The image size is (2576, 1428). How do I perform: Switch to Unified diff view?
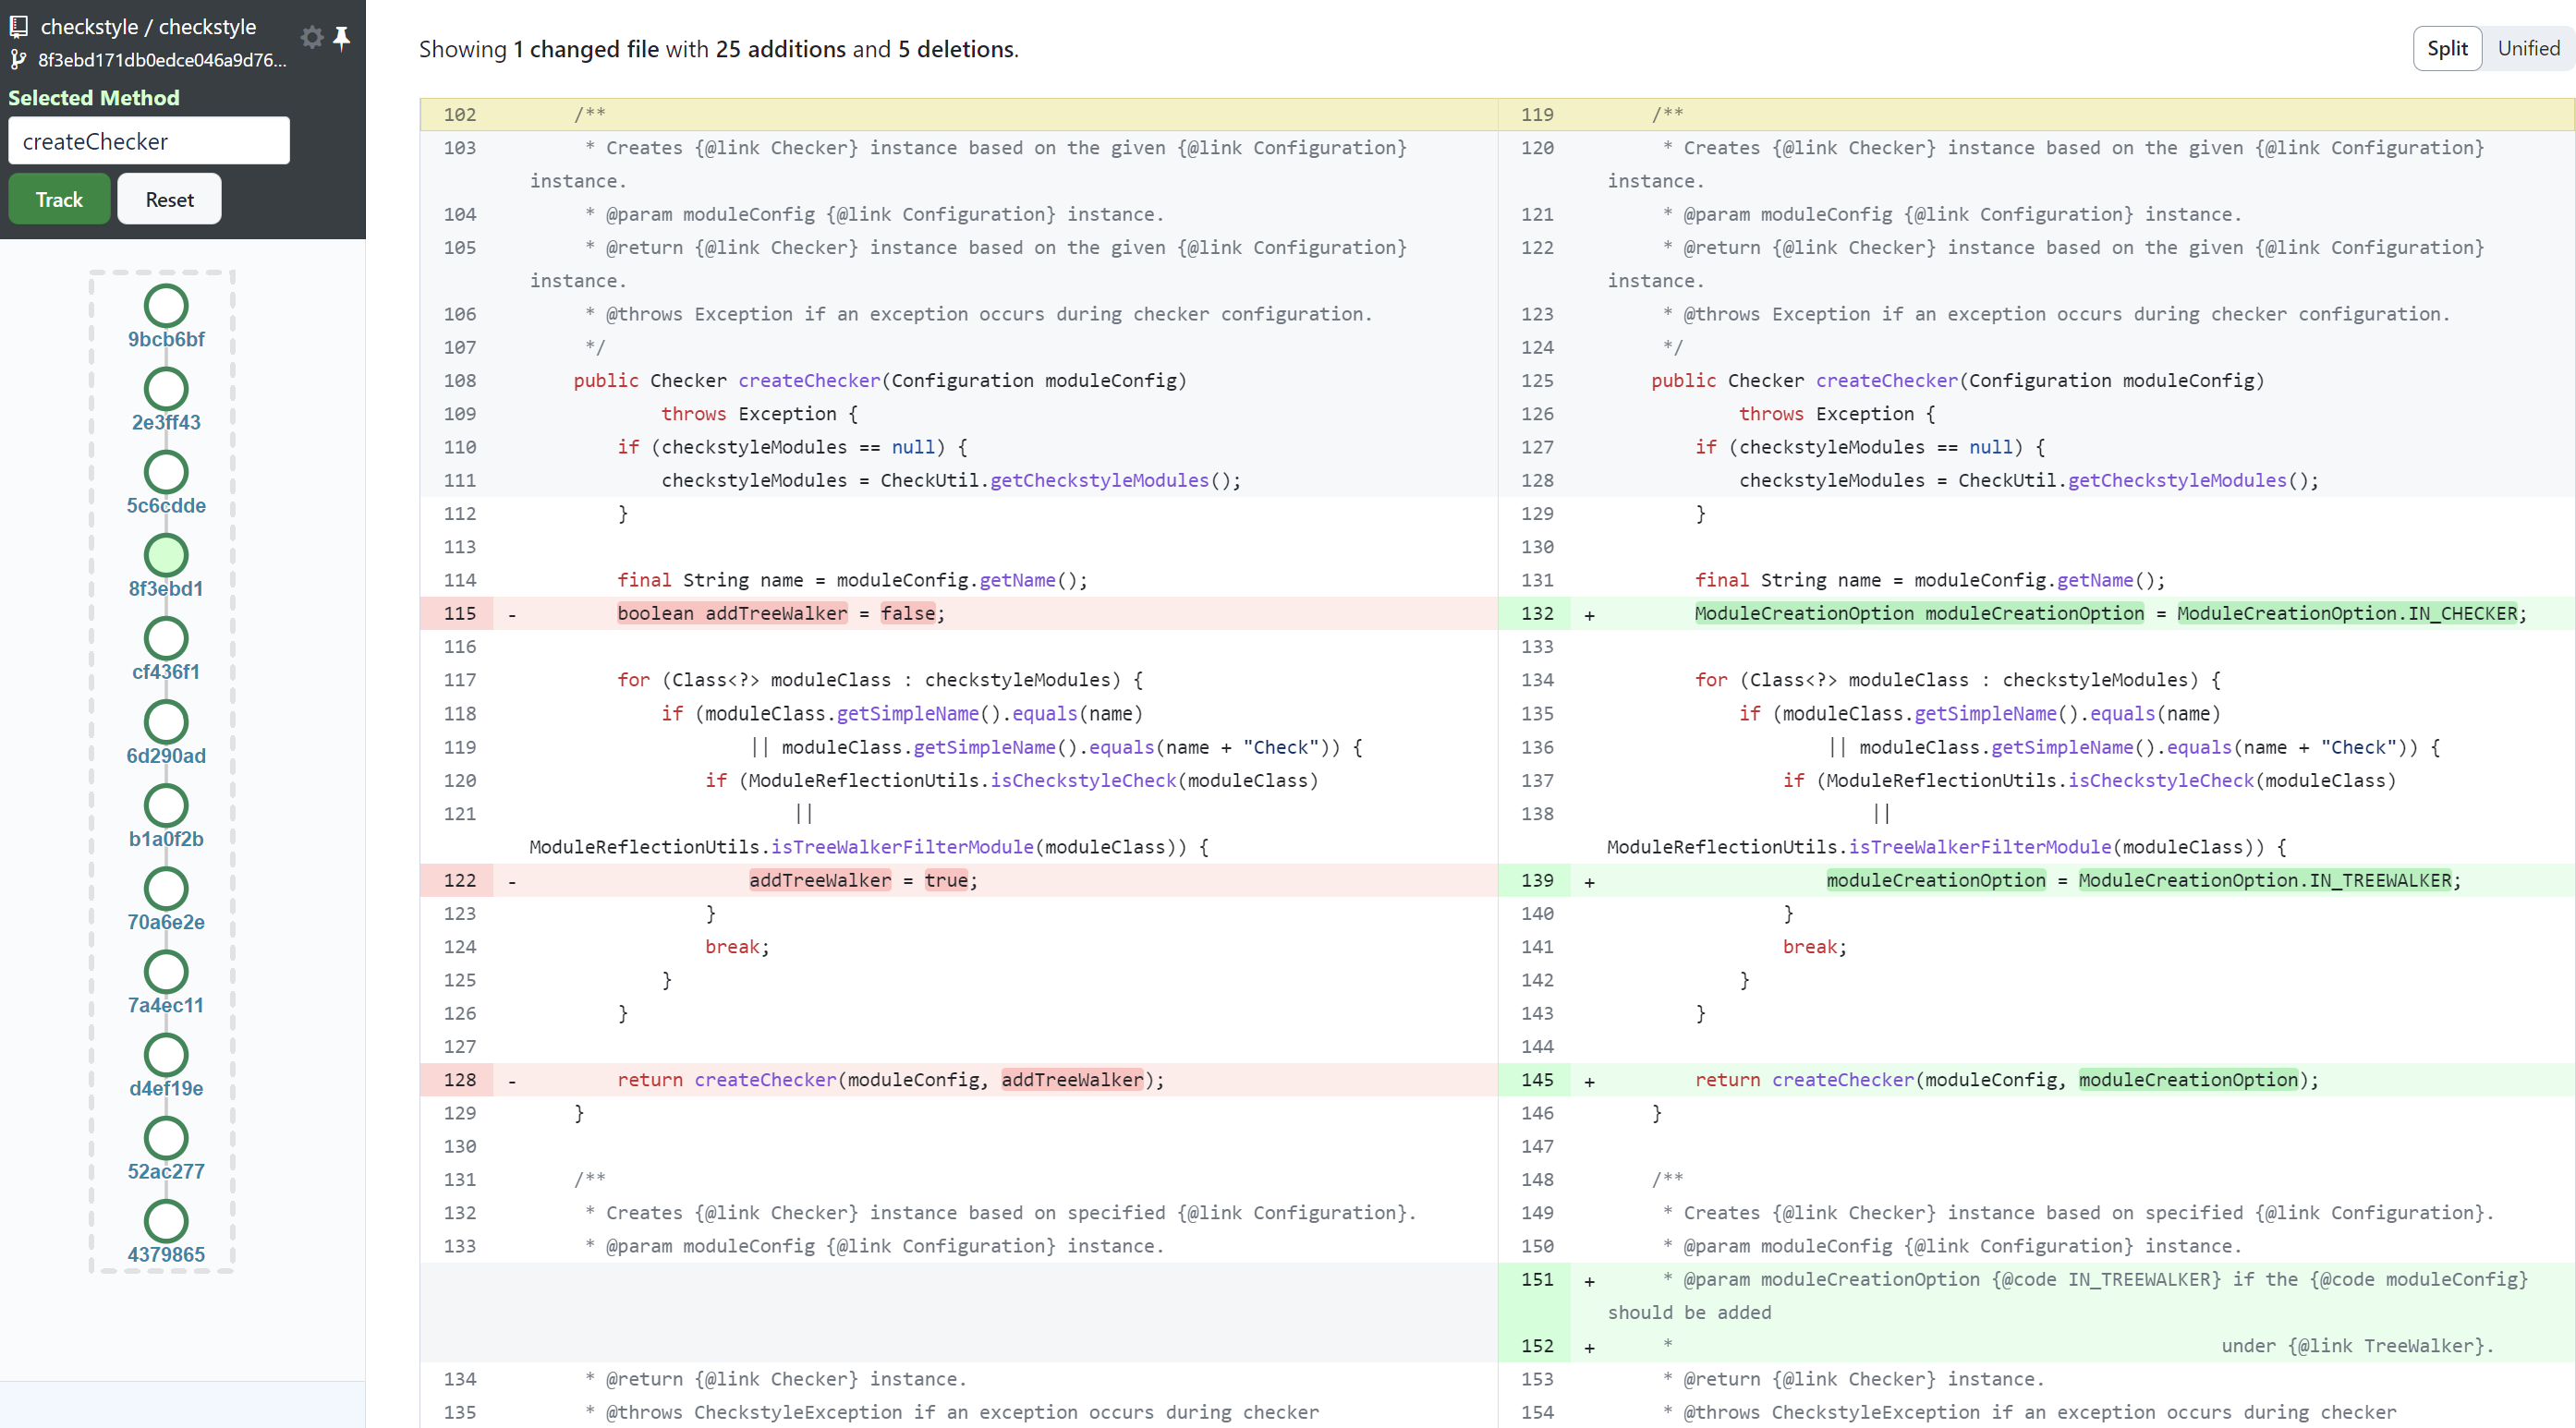point(2527,49)
